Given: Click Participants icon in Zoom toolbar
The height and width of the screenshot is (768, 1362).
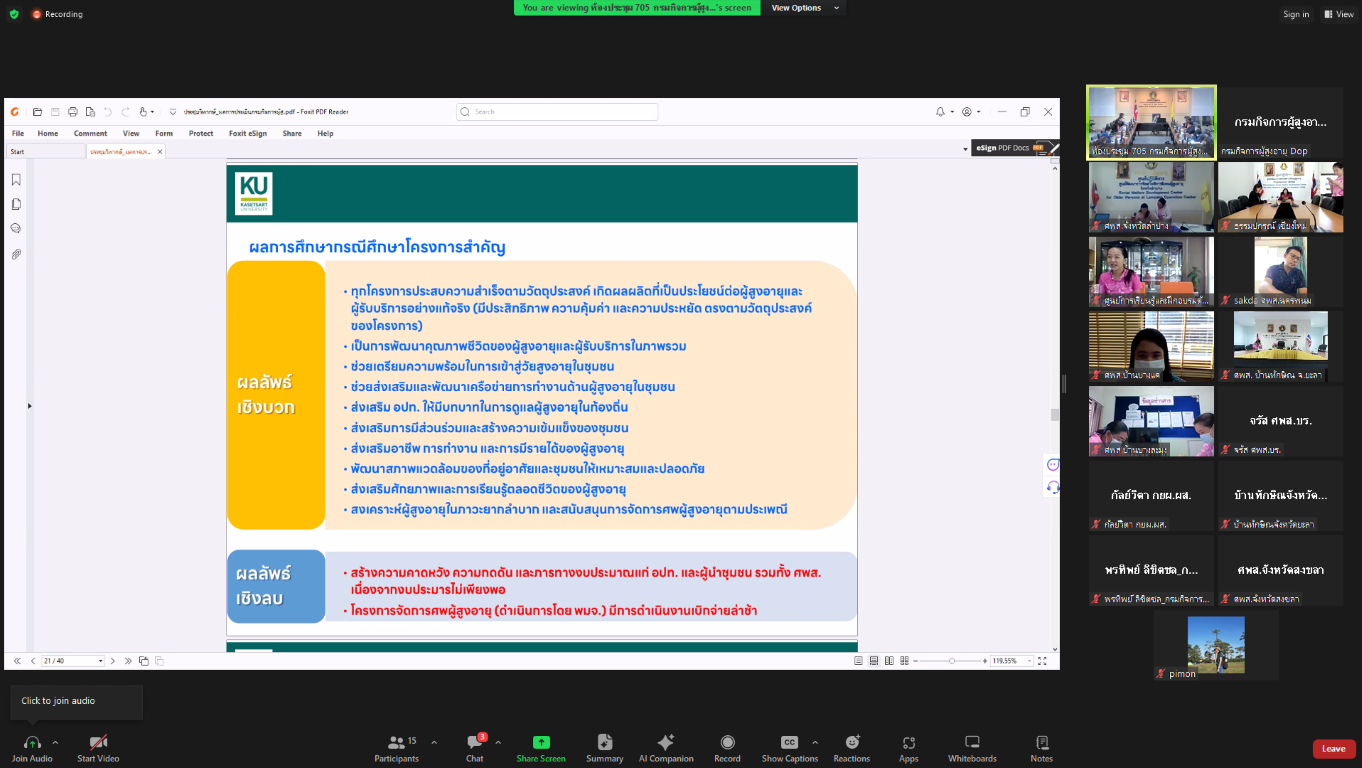Looking at the screenshot, I should (x=397, y=748).
